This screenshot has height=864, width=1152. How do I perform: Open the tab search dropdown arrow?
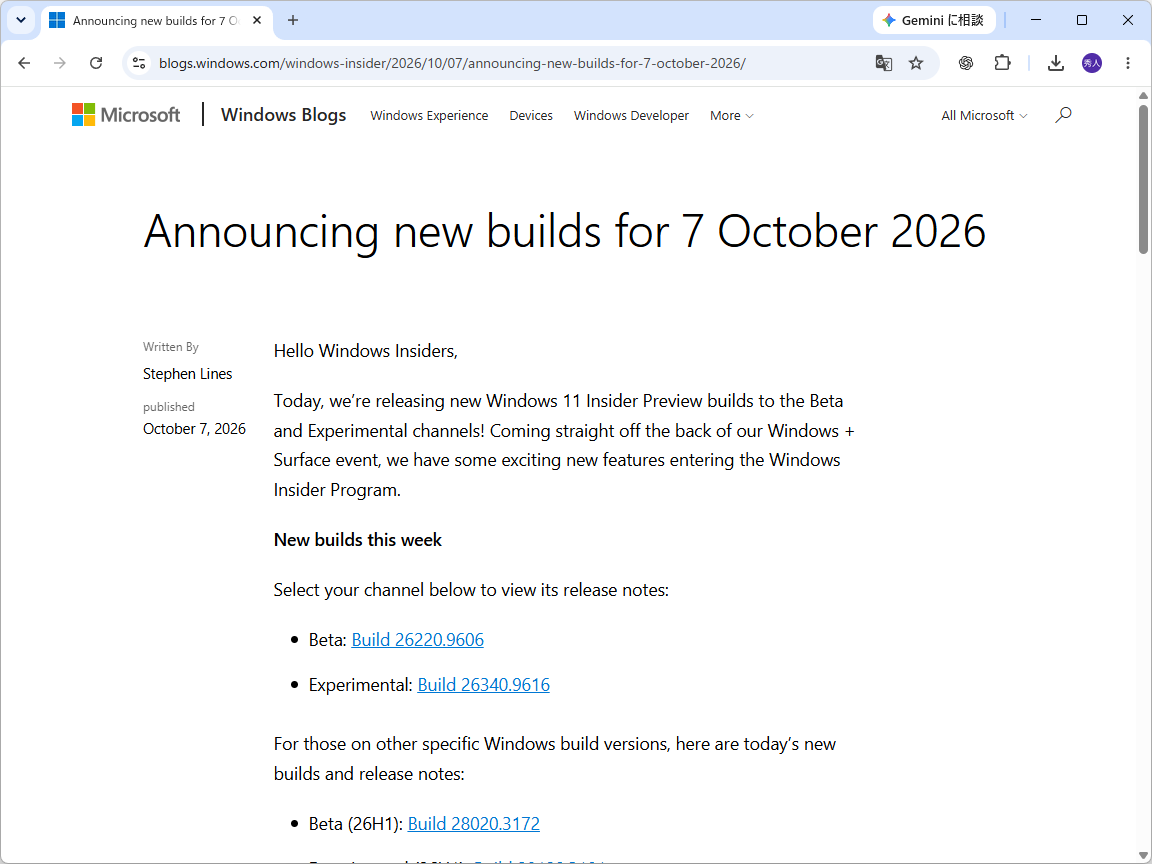point(21,21)
